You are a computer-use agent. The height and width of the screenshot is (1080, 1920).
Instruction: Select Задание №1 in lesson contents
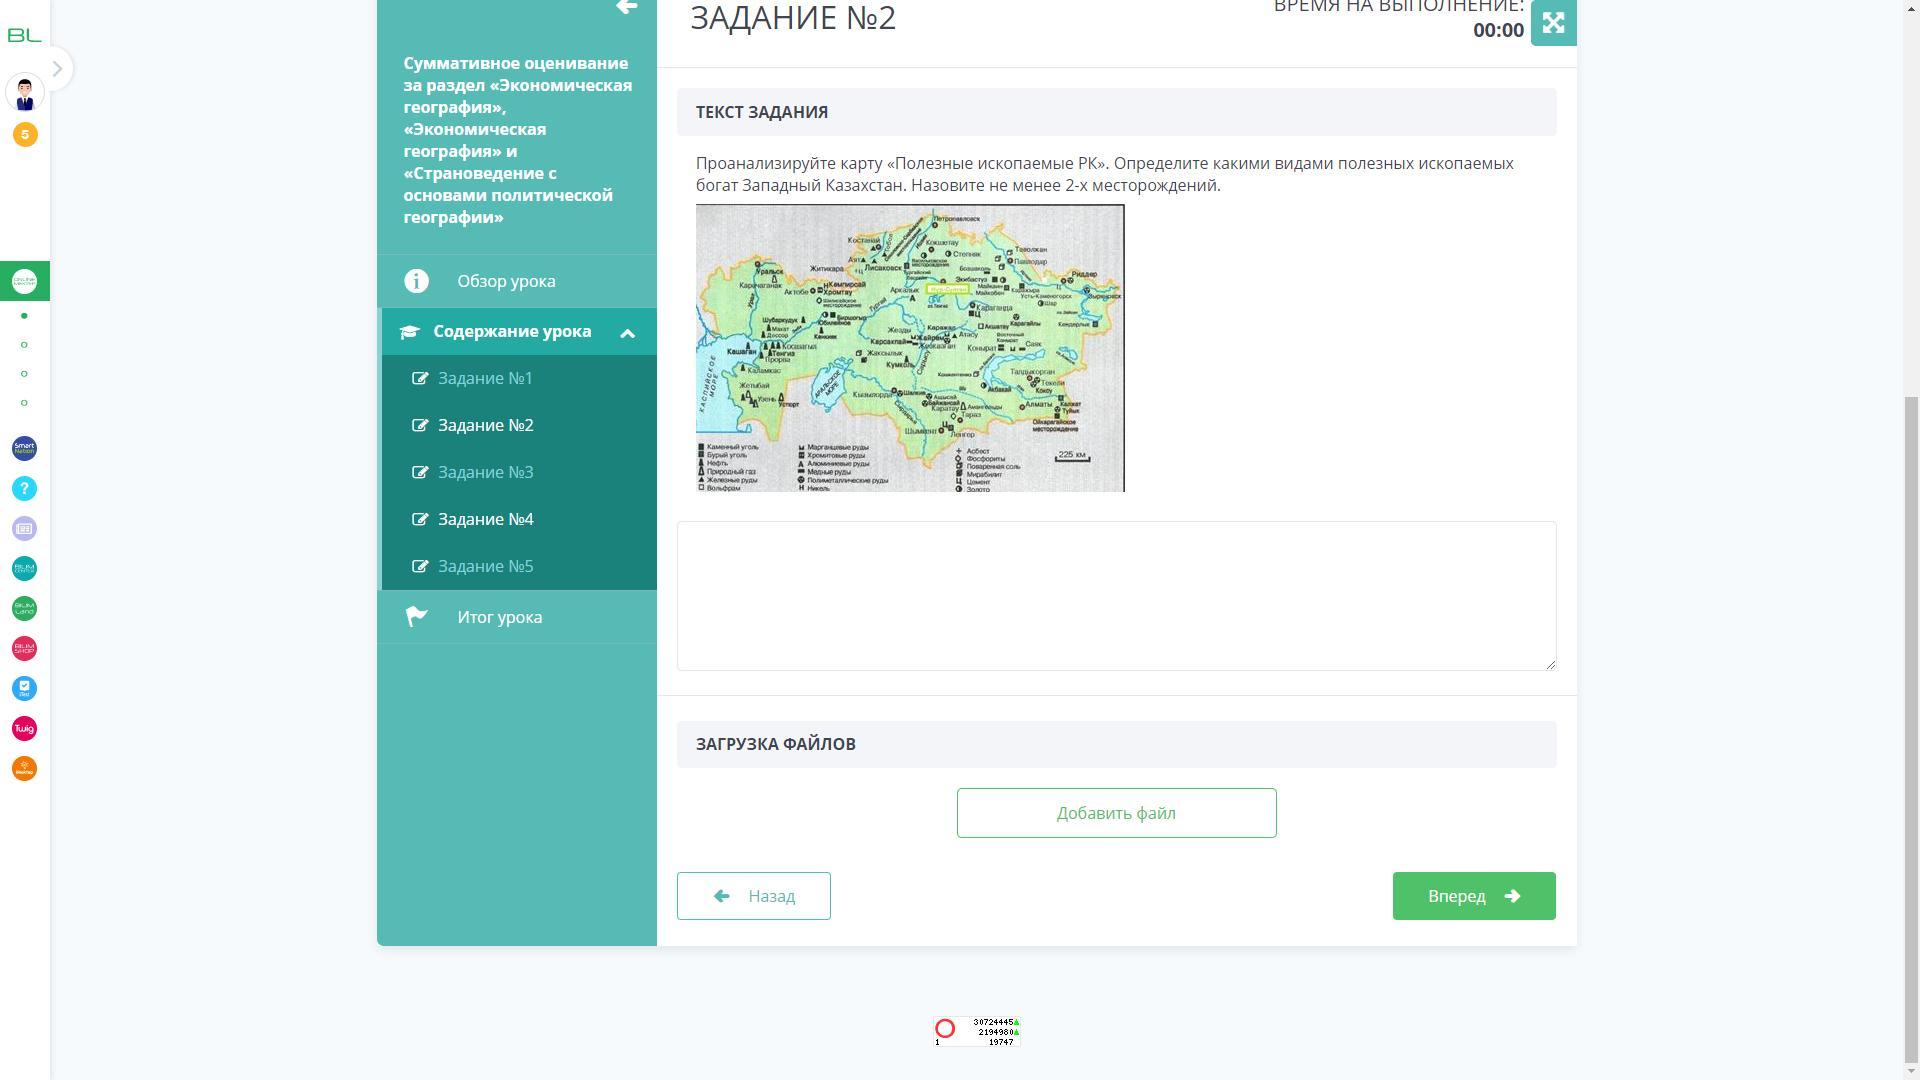484,379
